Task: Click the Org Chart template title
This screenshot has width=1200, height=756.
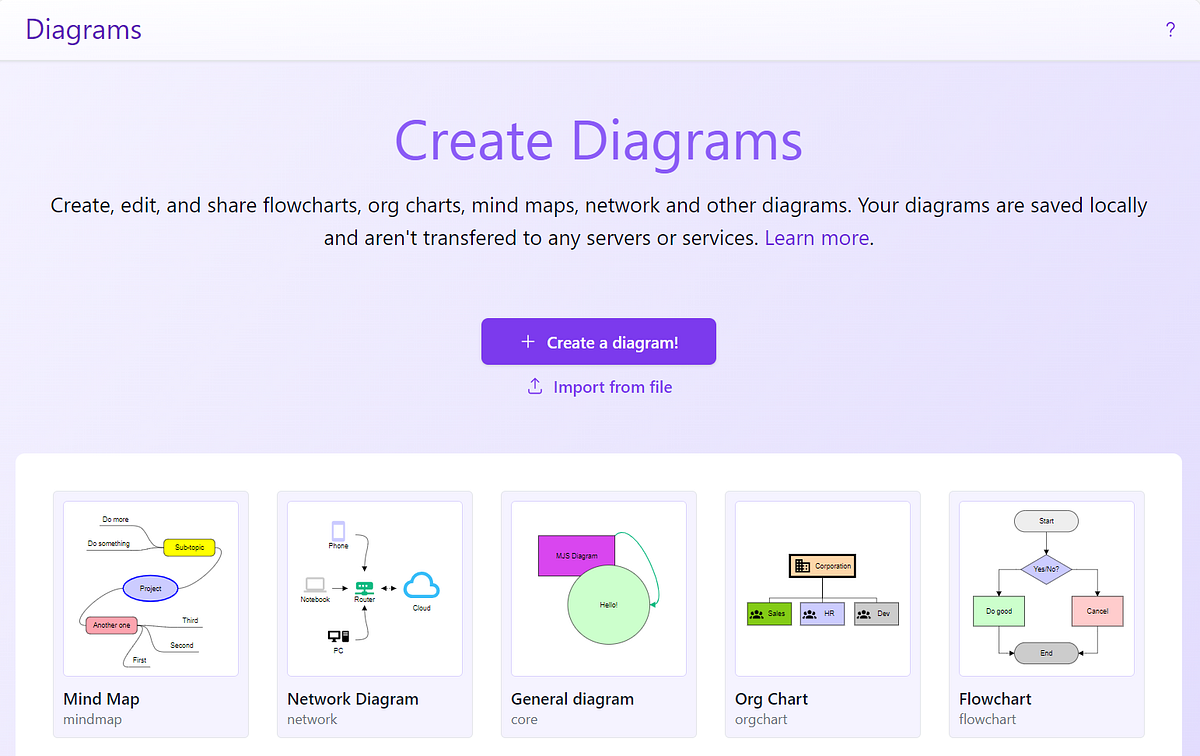Action: (x=771, y=699)
